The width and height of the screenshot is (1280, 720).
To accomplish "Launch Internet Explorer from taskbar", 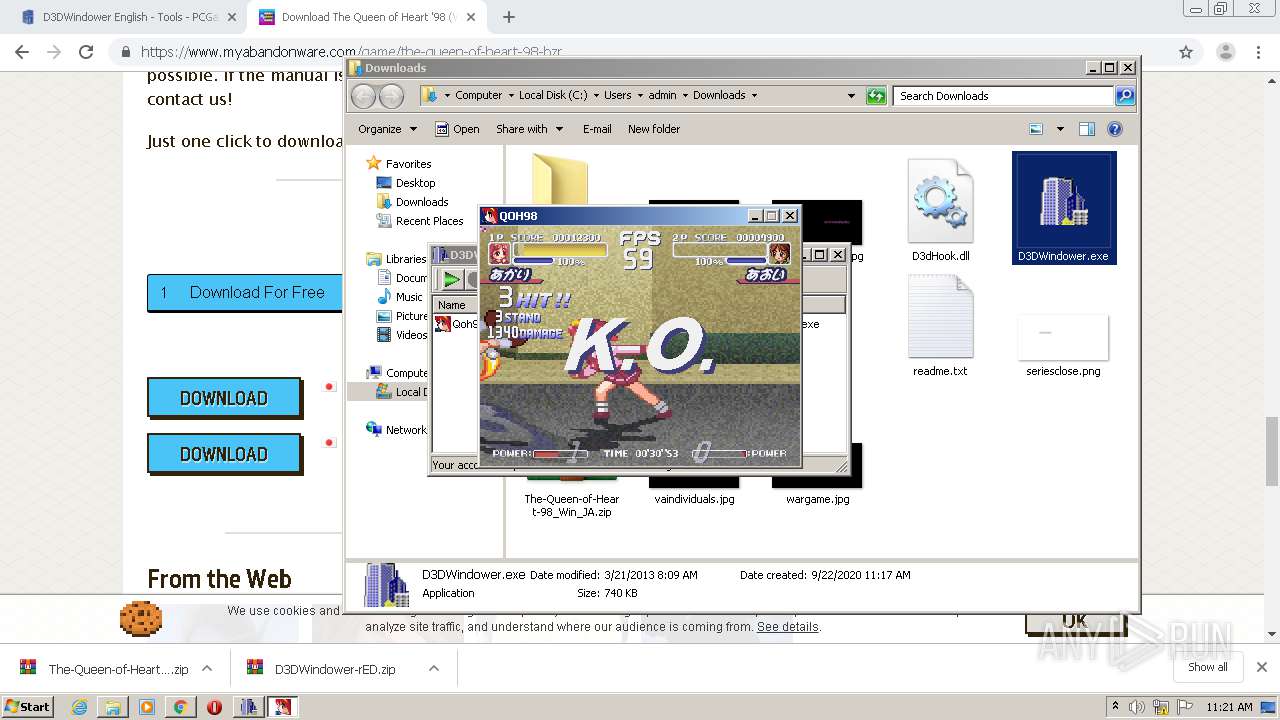I will (79, 707).
